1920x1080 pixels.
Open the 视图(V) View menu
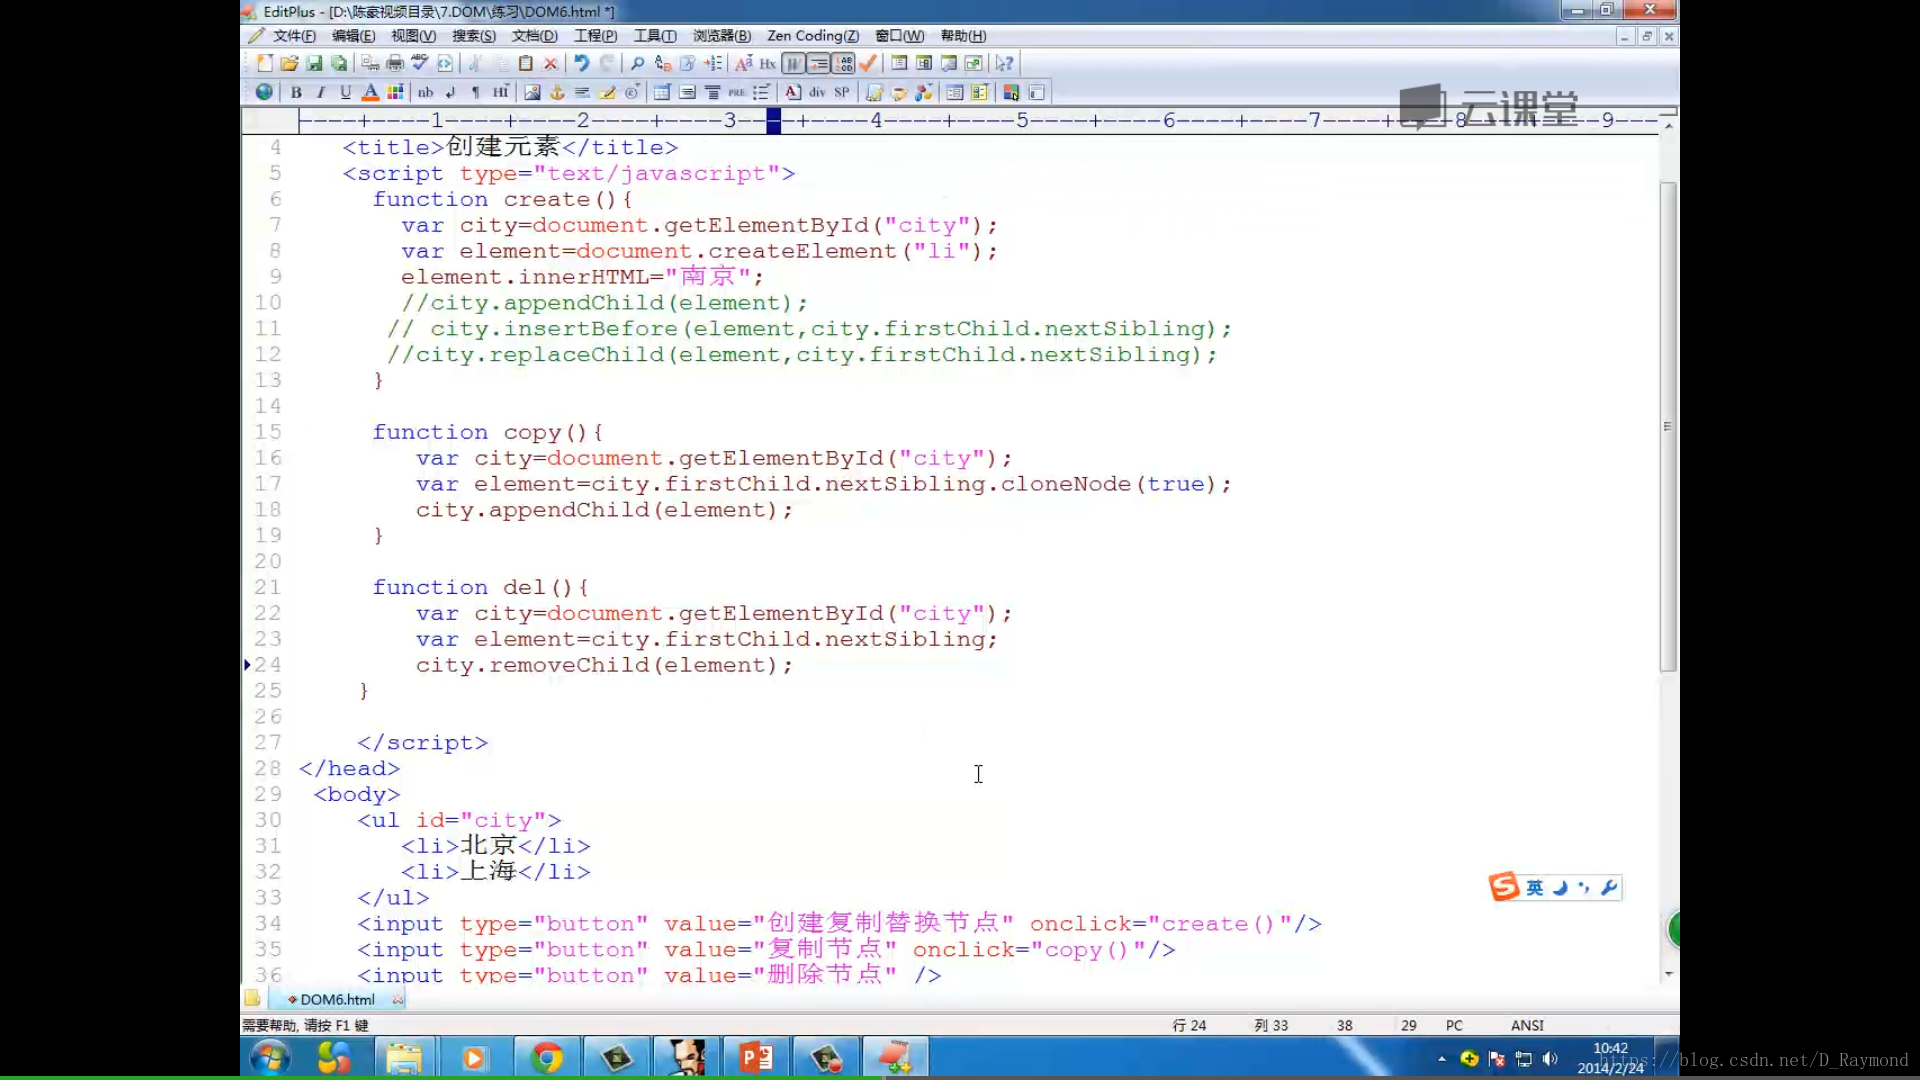pyautogui.click(x=413, y=36)
